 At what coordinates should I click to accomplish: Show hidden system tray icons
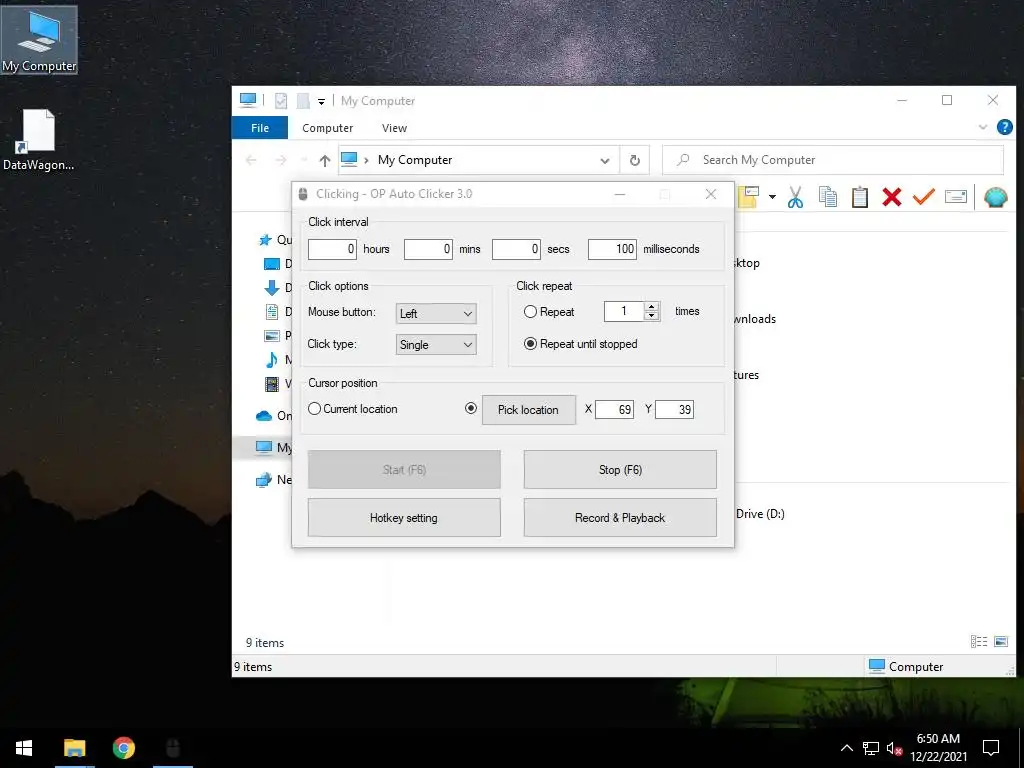coord(846,748)
